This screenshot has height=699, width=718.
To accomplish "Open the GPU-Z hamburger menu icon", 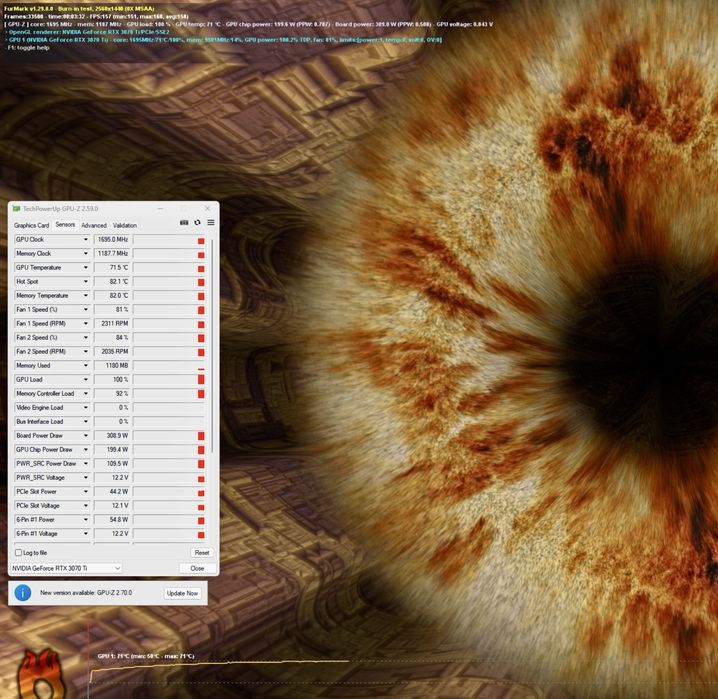I will (211, 222).
